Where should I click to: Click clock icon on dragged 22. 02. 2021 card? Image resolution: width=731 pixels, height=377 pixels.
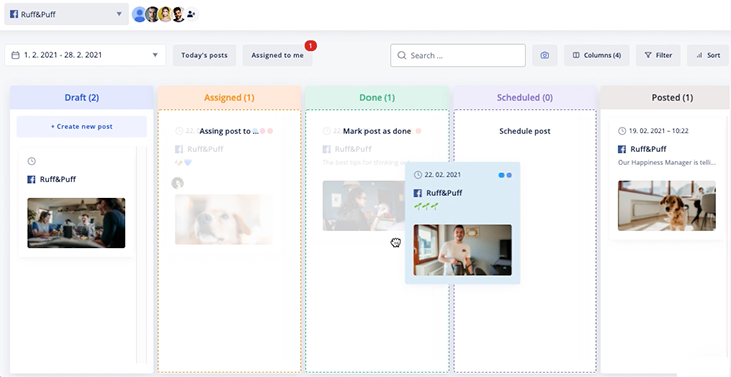click(x=418, y=175)
